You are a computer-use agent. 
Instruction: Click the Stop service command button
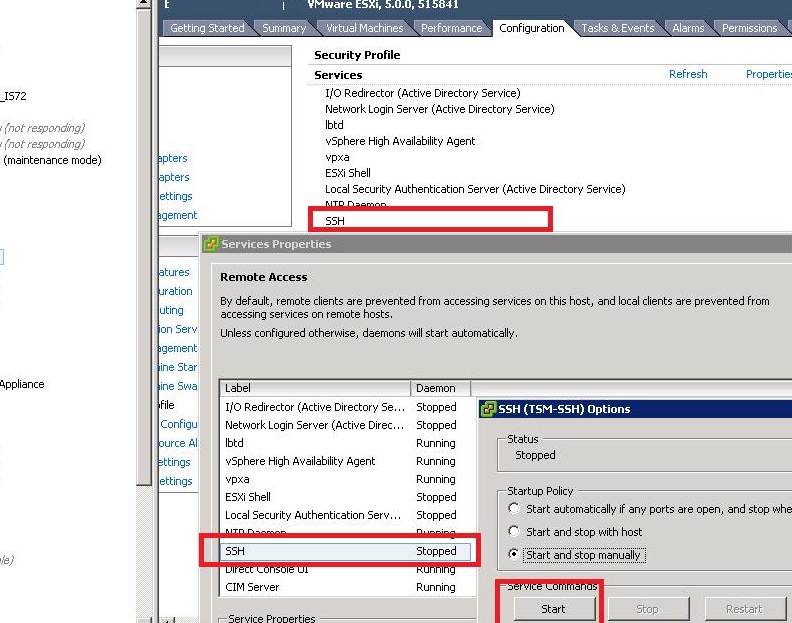[648, 609]
